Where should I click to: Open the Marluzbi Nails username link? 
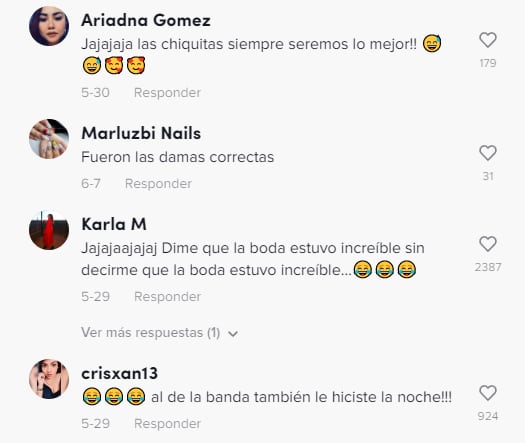click(x=141, y=133)
